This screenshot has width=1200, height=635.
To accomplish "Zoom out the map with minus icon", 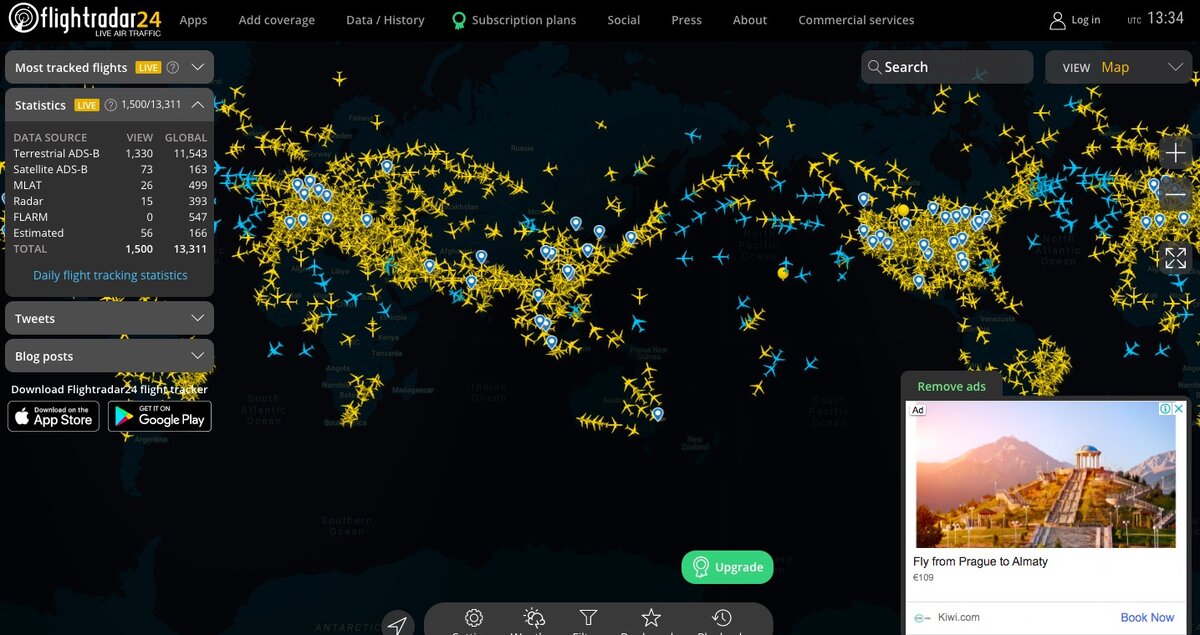I will [1175, 195].
